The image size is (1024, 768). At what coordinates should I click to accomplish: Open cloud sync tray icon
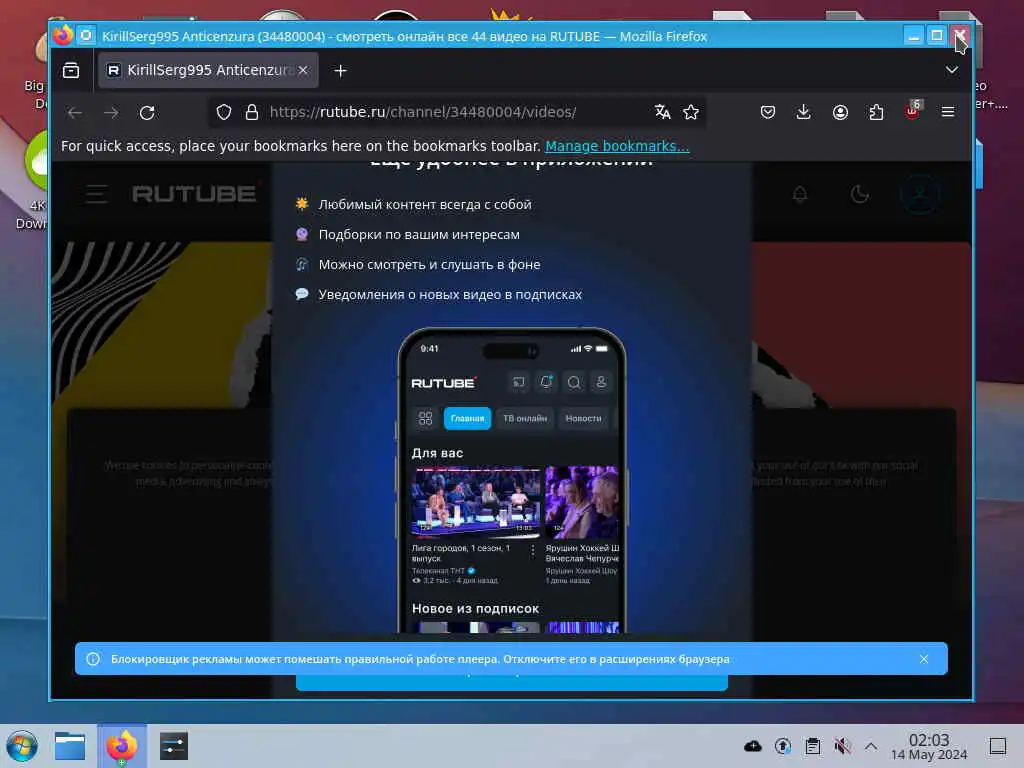753,746
